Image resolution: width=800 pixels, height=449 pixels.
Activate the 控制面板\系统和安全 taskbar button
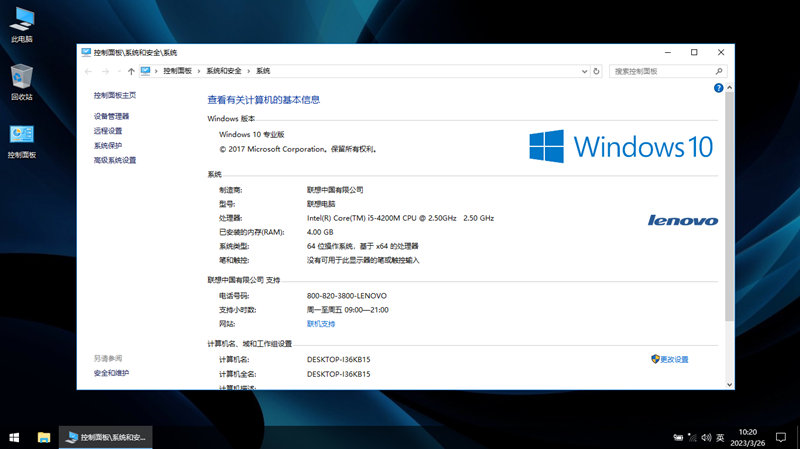(106, 437)
